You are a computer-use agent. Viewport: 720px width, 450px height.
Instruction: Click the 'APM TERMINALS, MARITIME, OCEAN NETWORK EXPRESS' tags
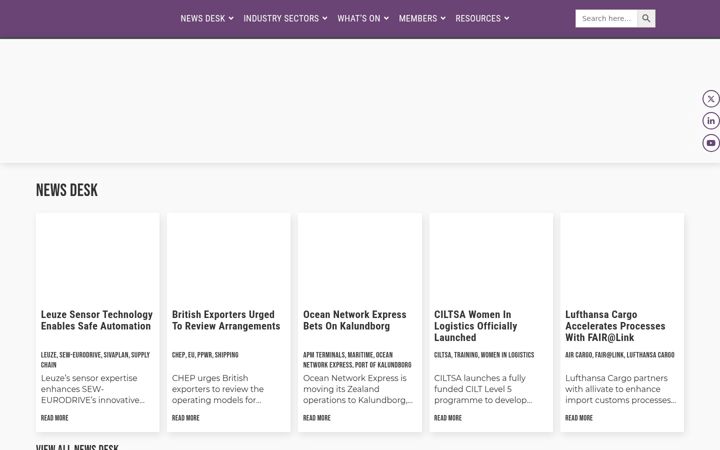[357, 360]
